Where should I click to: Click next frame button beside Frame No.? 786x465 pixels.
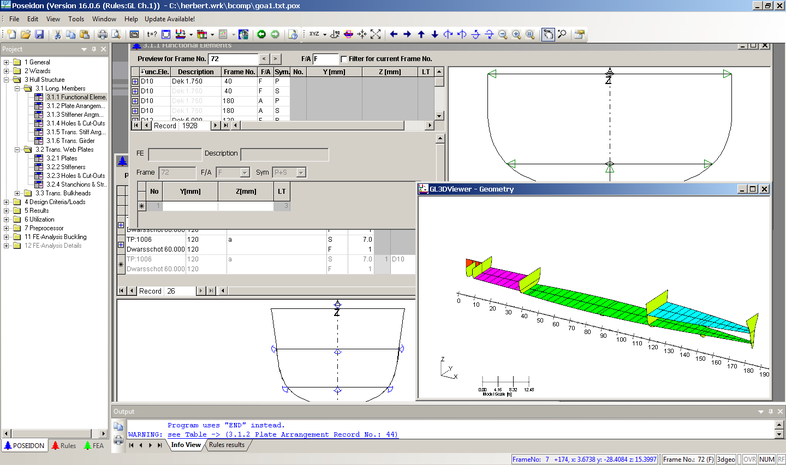(x=277, y=59)
